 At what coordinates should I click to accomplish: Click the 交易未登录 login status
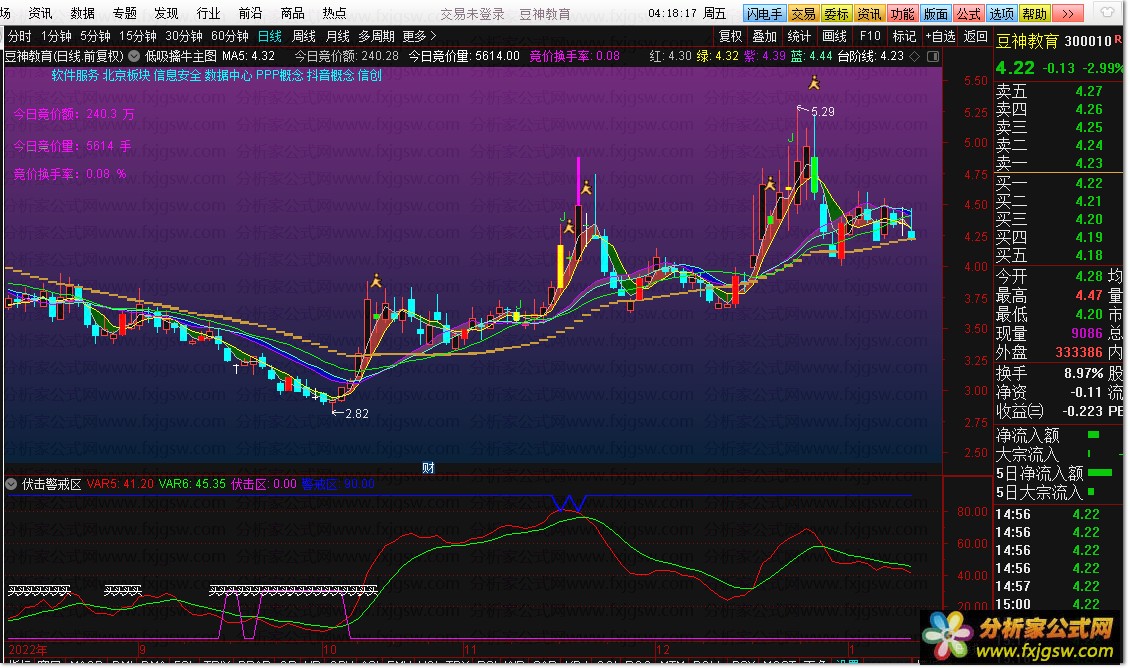[472, 14]
